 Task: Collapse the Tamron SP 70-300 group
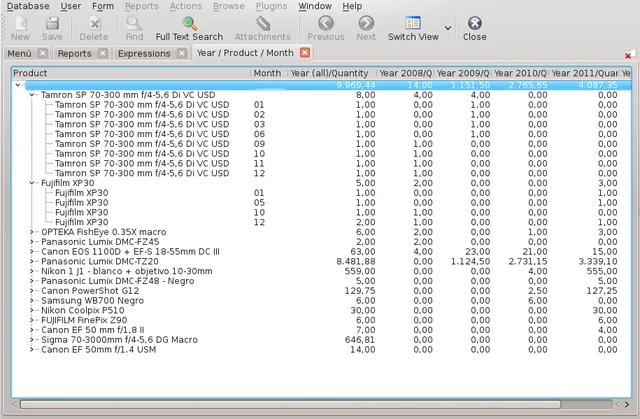coord(32,95)
